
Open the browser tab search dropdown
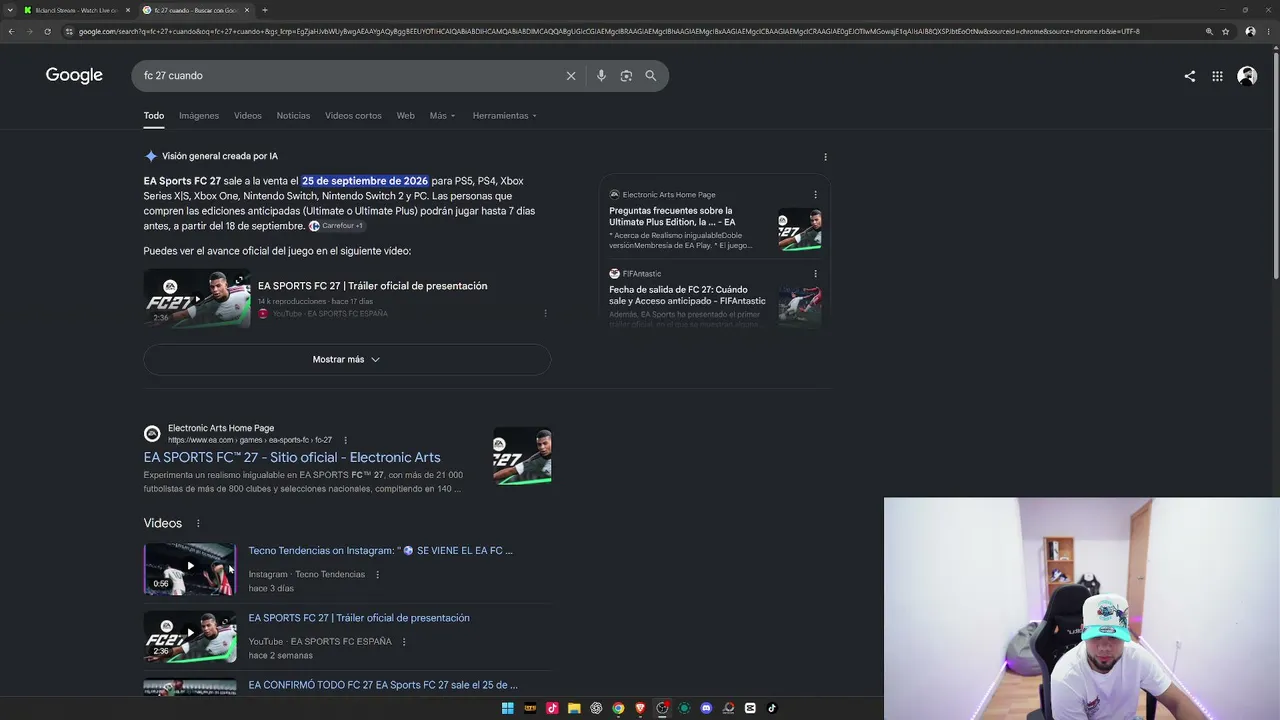11,10
